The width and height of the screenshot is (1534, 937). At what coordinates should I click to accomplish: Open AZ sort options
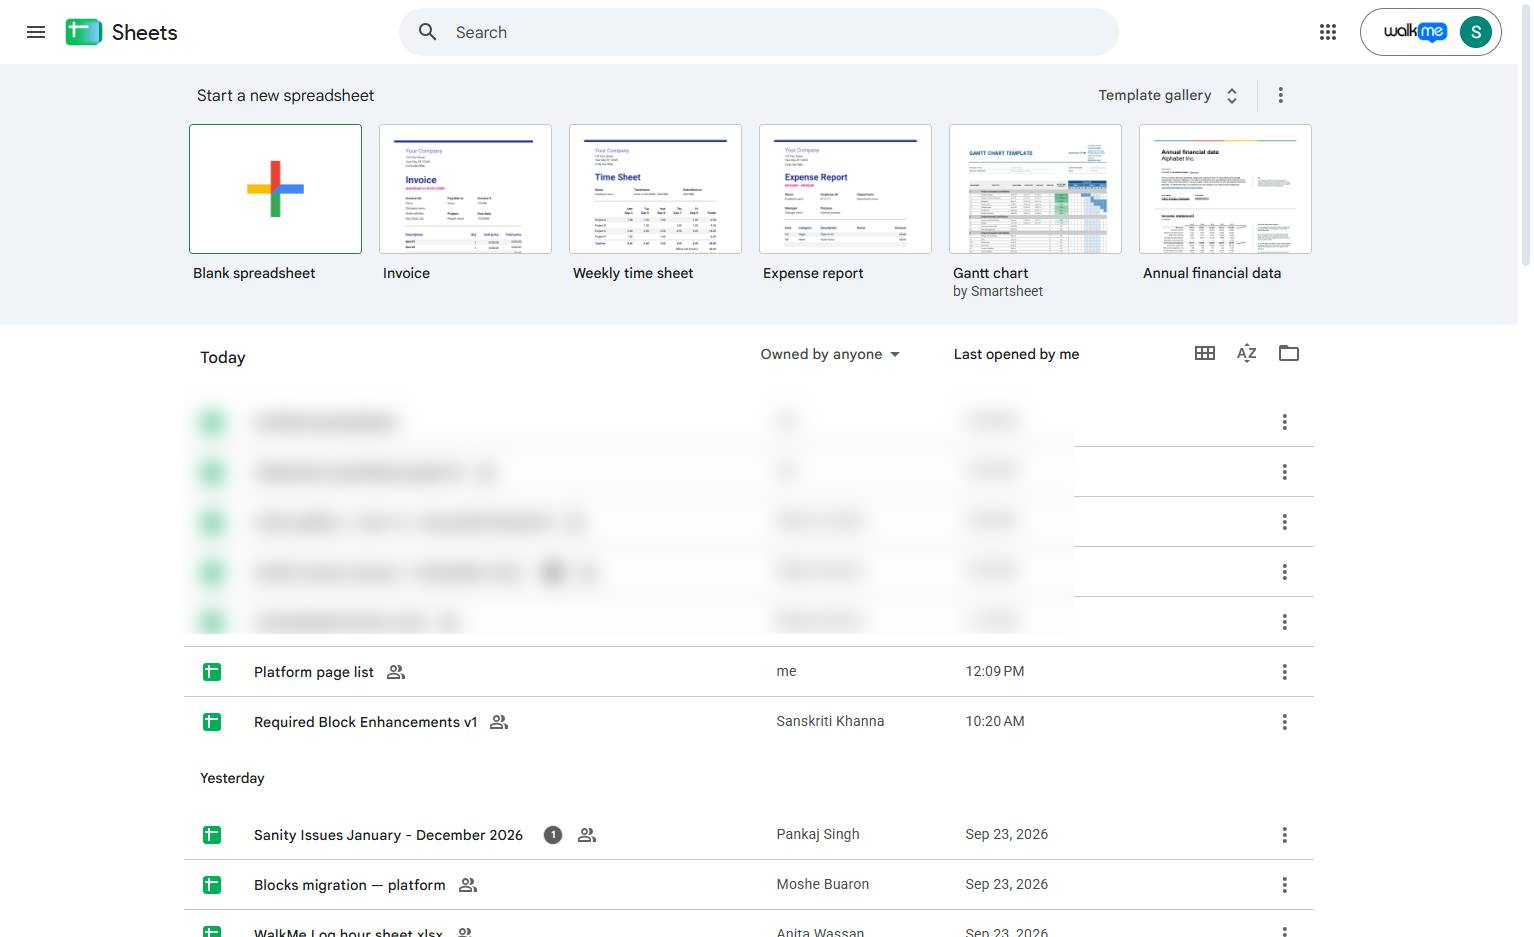coord(1246,353)
